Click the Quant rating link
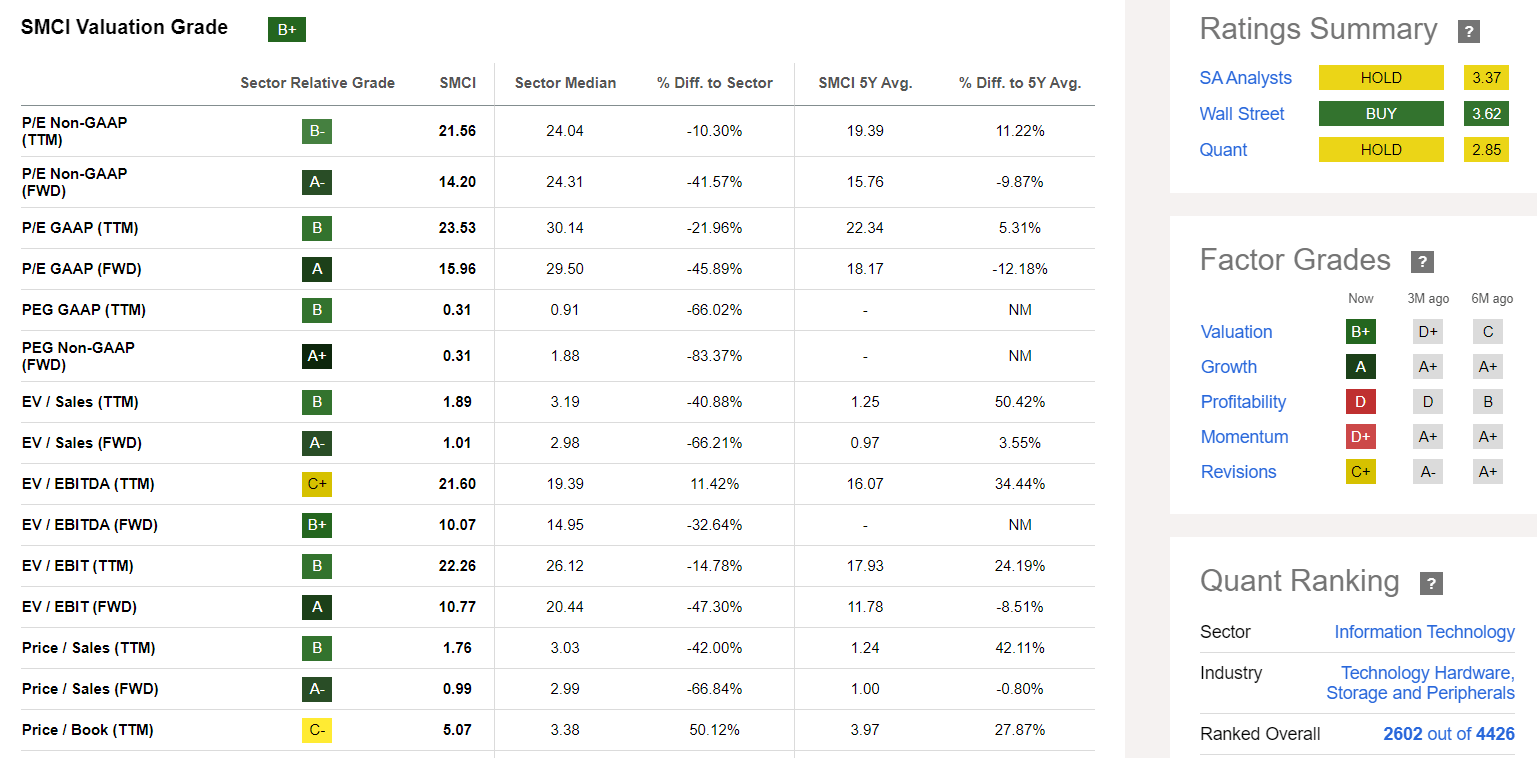 coord(1224,149)
